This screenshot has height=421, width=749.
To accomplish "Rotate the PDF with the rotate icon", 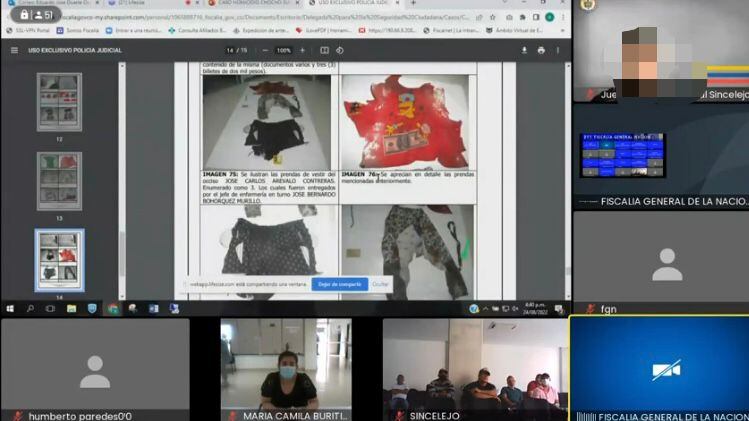I will 340,50.
